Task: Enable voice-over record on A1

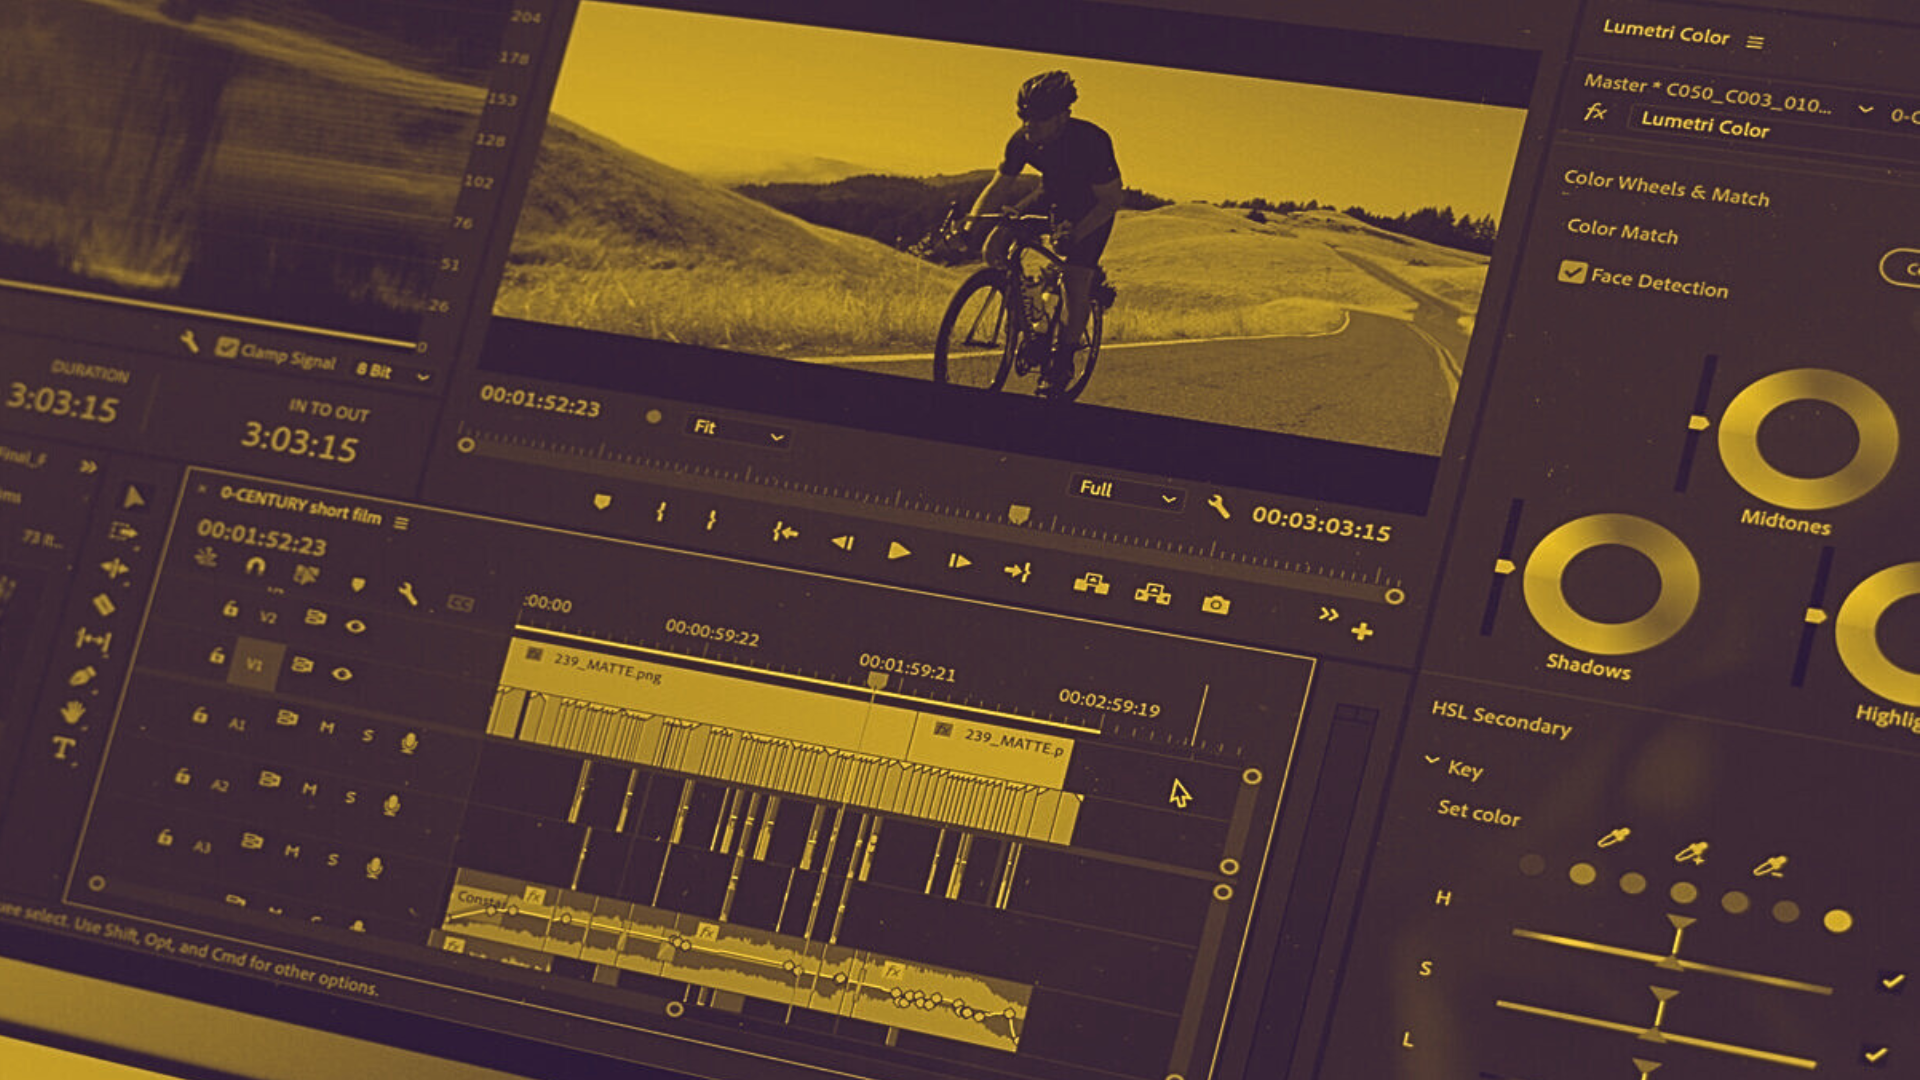Action: coord(408,742)
